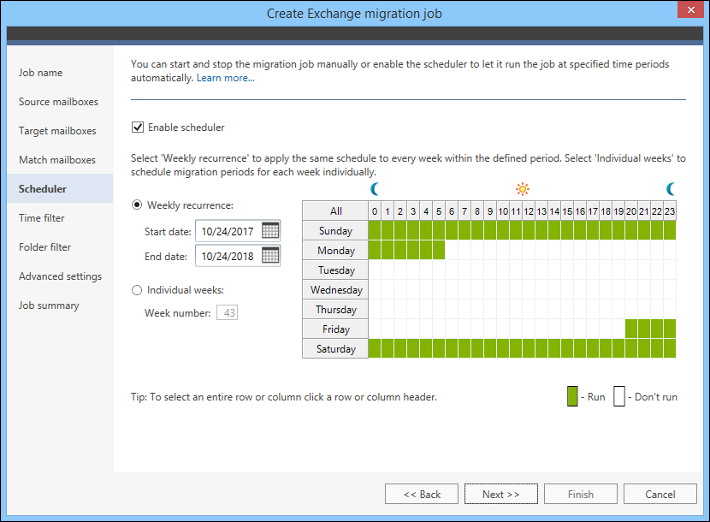Select hour 20 column header
710x522 pixels.
pyautogui.click(x=631, y=211)
